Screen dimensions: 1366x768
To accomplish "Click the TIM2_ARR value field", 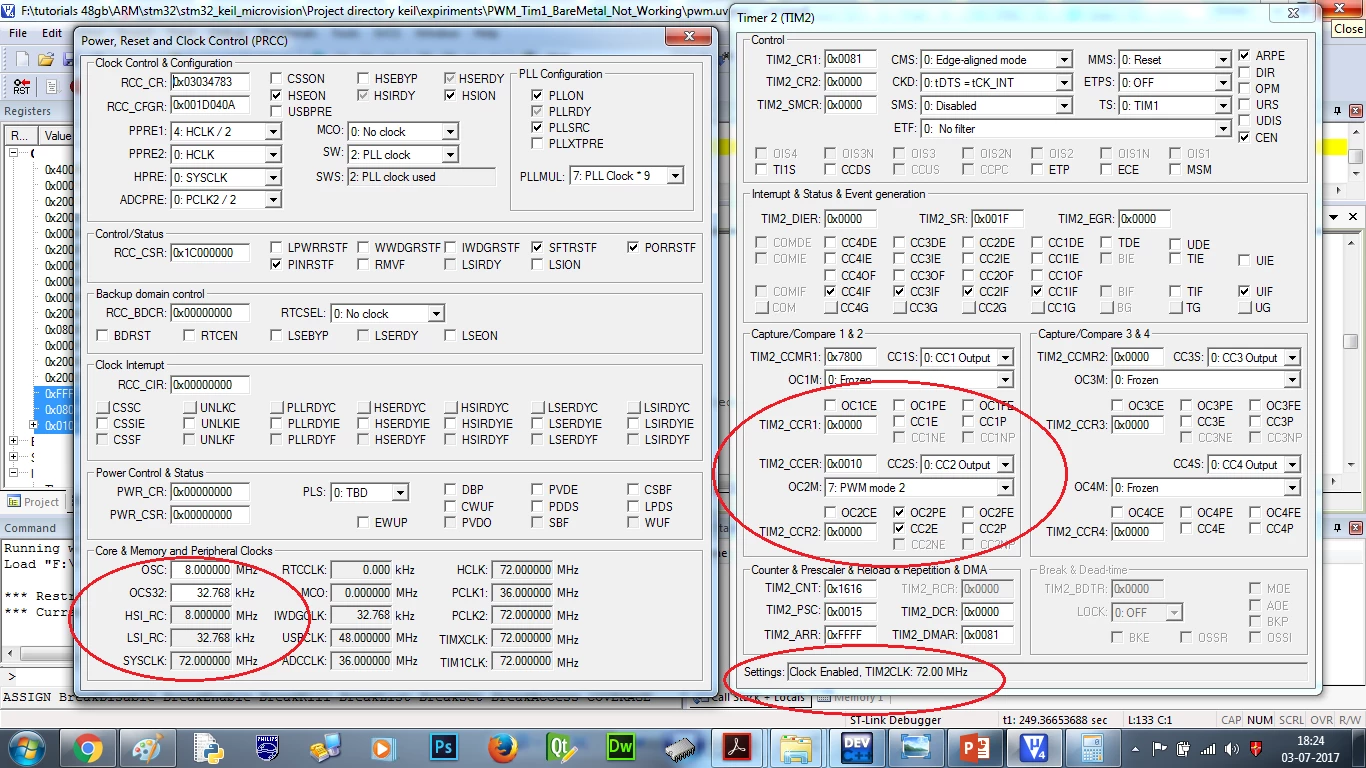I will tap(850, 635).
